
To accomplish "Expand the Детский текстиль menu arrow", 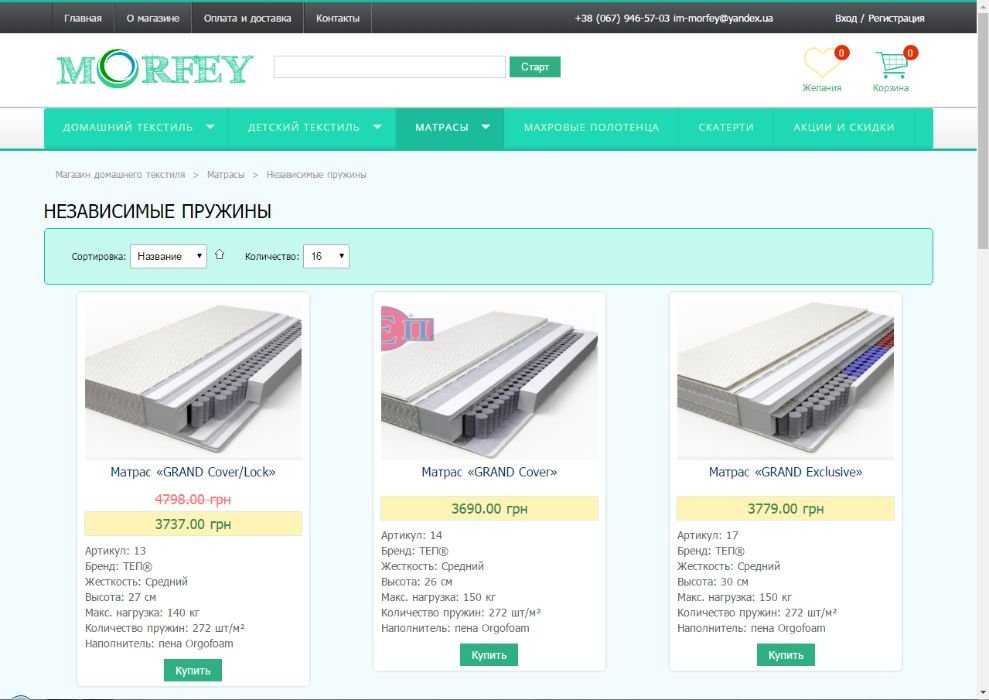I will 377,127.
